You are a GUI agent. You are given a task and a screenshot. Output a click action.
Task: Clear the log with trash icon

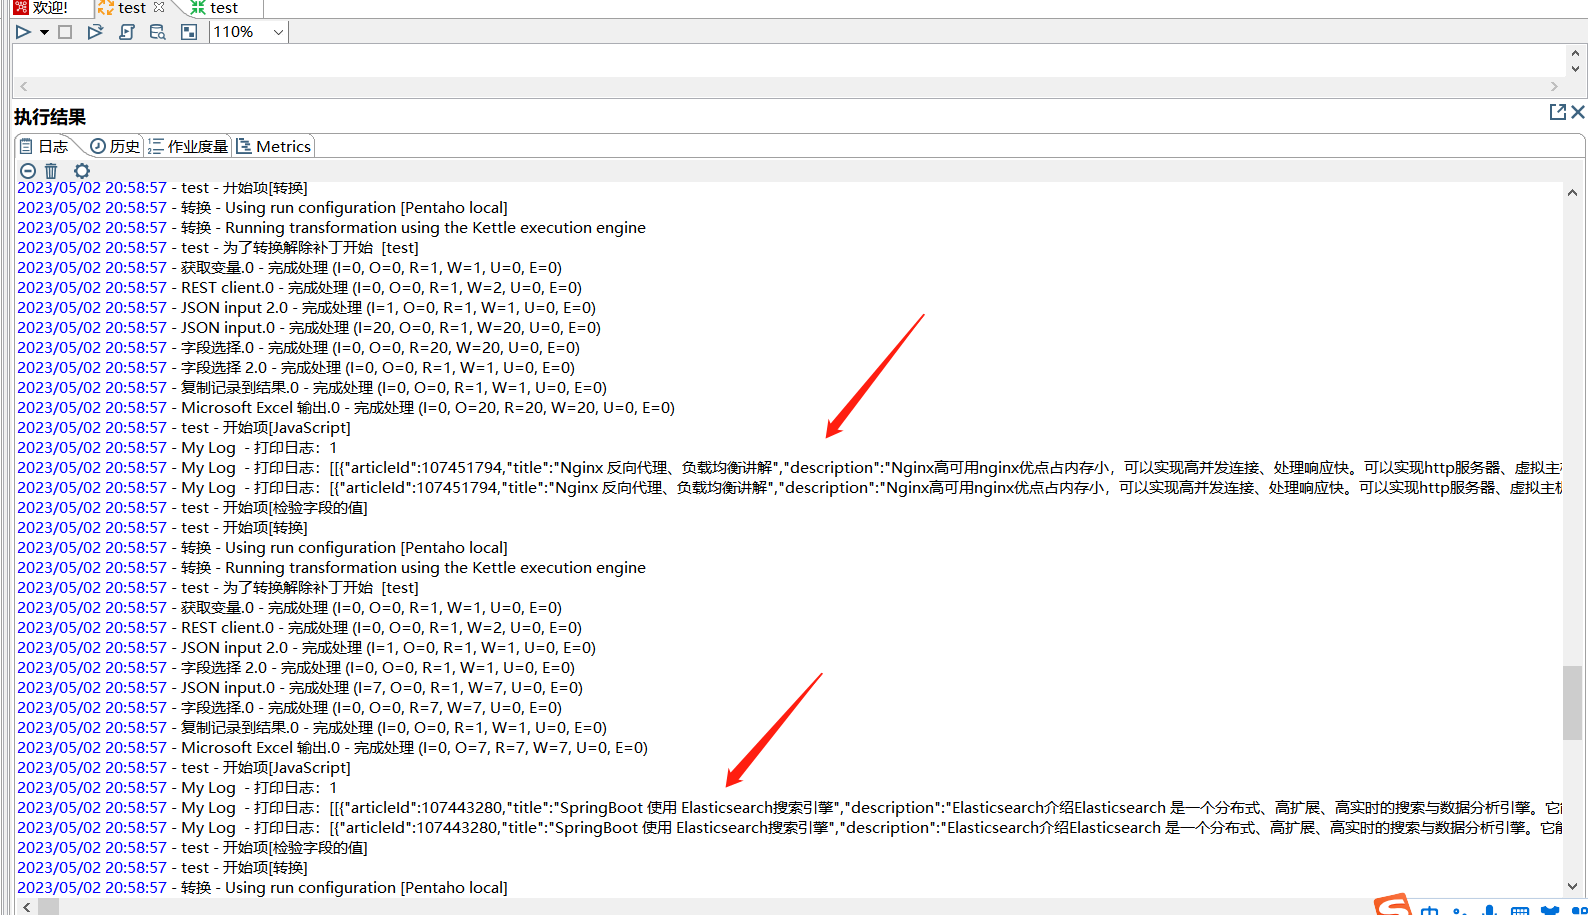(51, 171)
